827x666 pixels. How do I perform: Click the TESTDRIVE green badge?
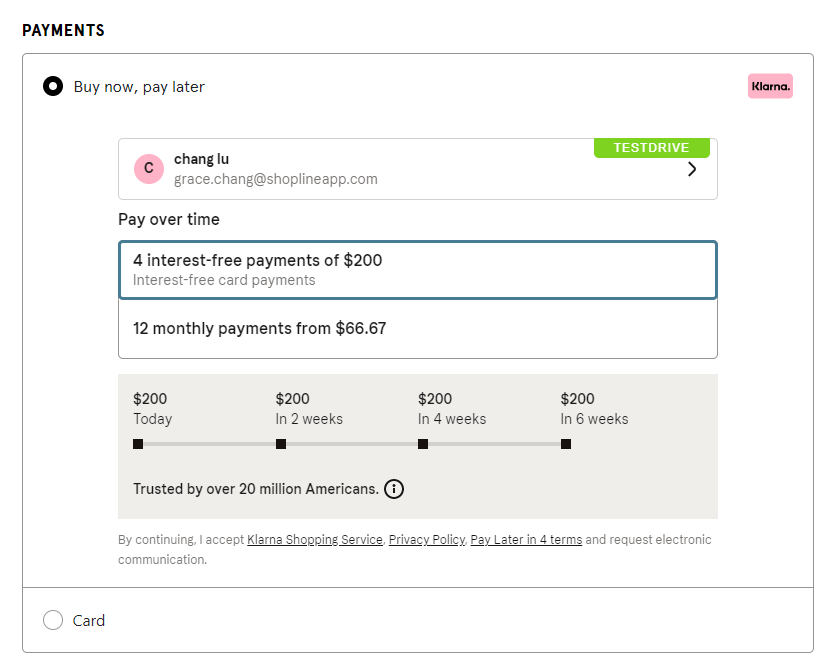[x=652, y=148]
